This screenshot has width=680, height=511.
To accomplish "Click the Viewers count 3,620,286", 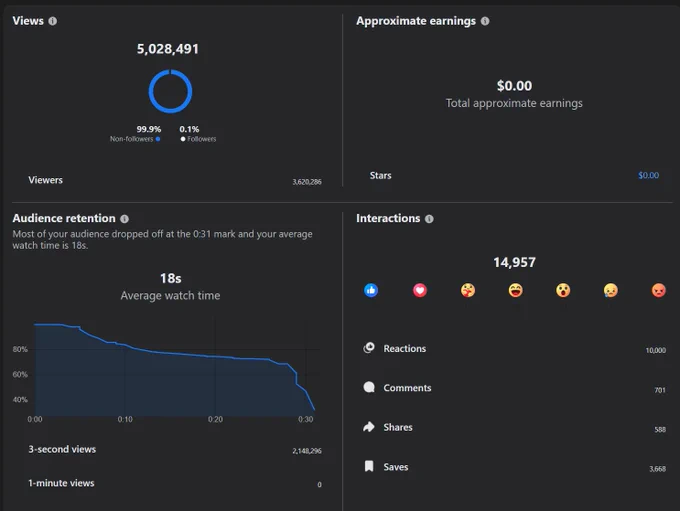I will click(307, 182).
